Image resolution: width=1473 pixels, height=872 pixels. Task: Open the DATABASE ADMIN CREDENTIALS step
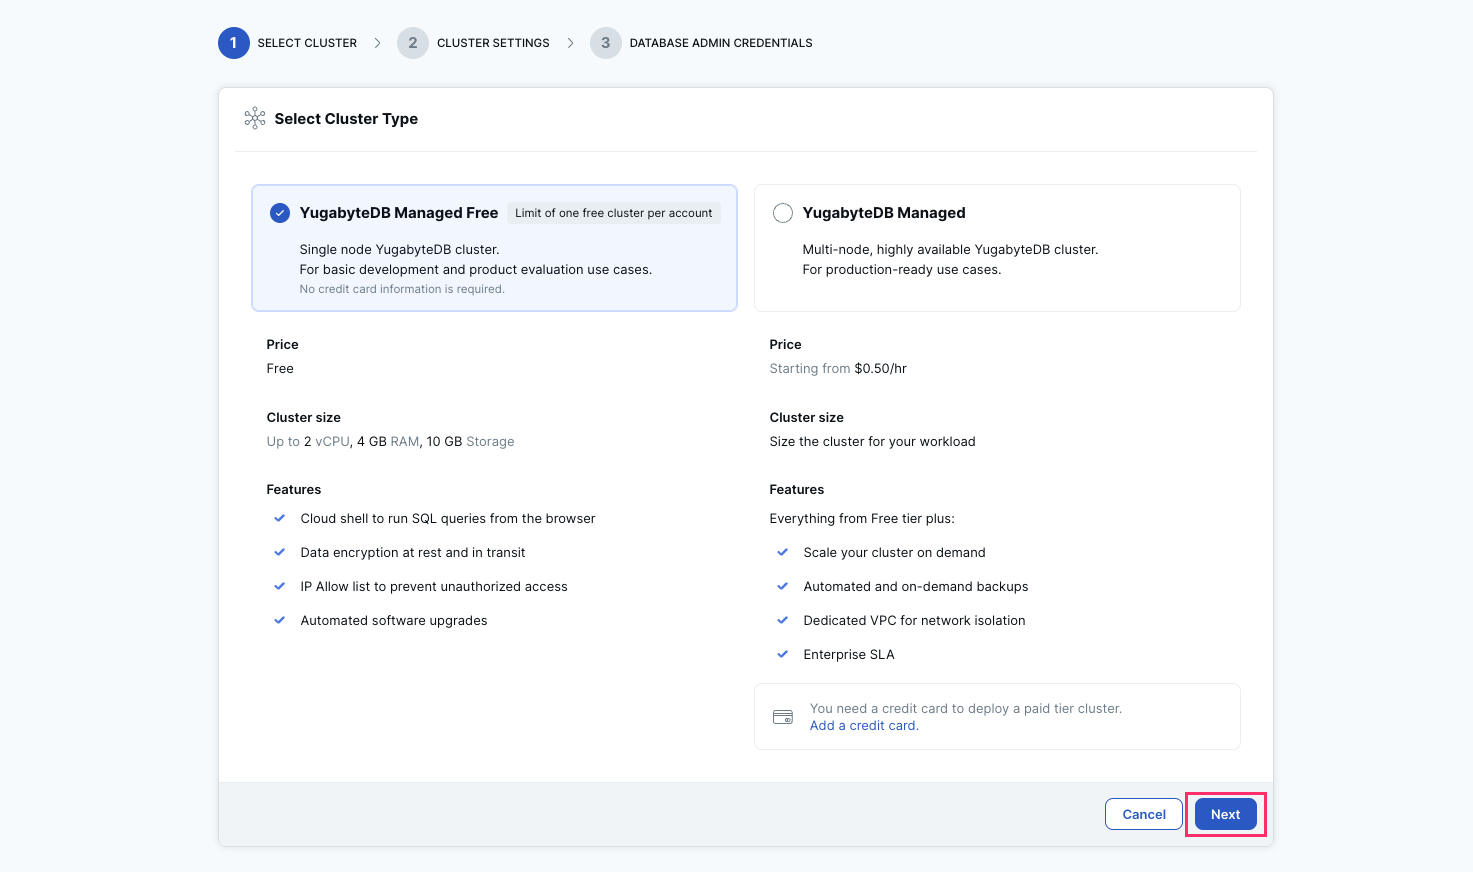pyautogui.click(x=721, y=42)
